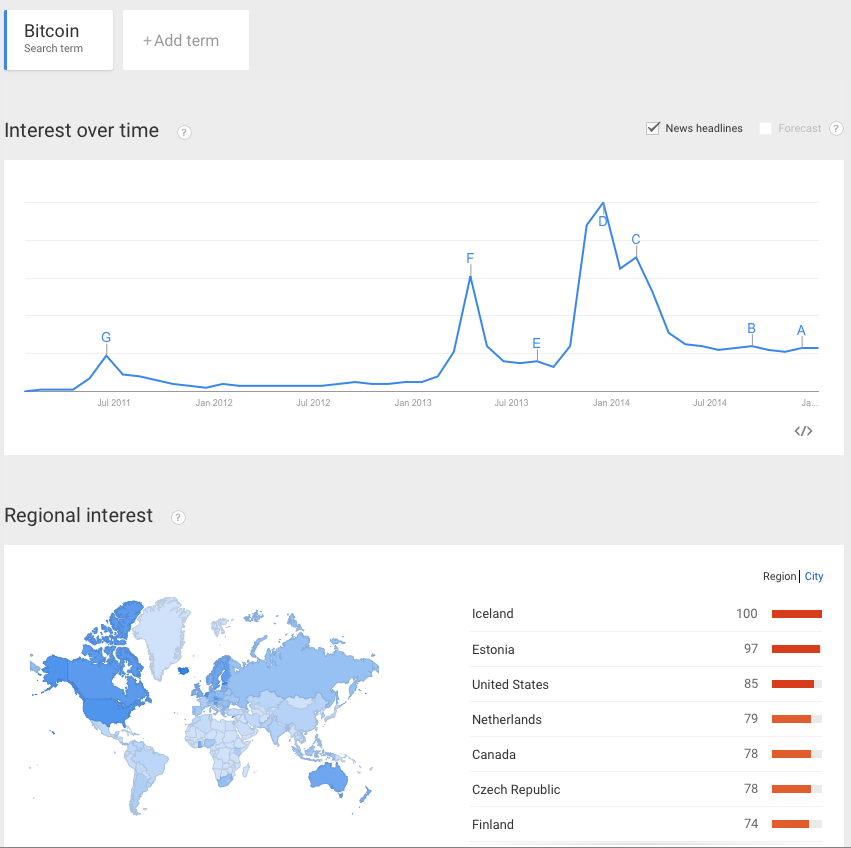Select the Region view tab
The height and width of the screenshot is (848, 851).
[779, 576]
